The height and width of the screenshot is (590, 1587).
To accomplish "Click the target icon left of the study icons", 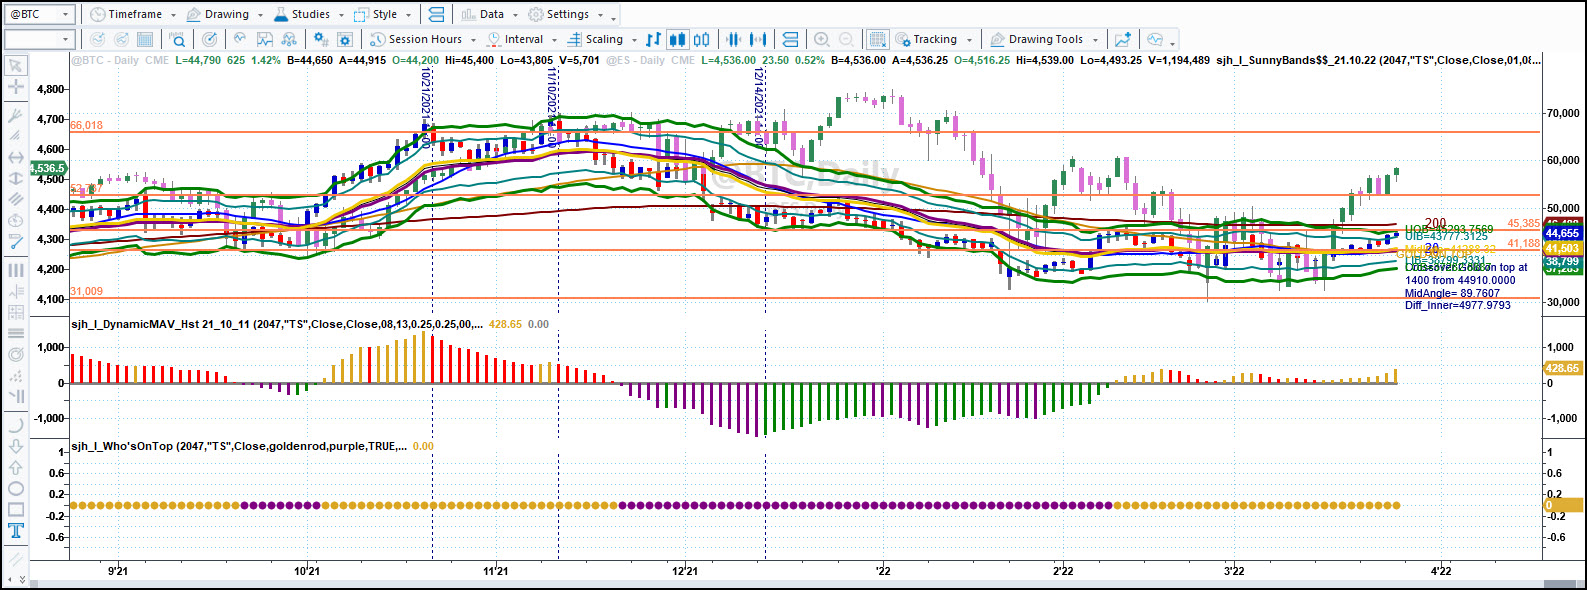I will coord(209,40).
